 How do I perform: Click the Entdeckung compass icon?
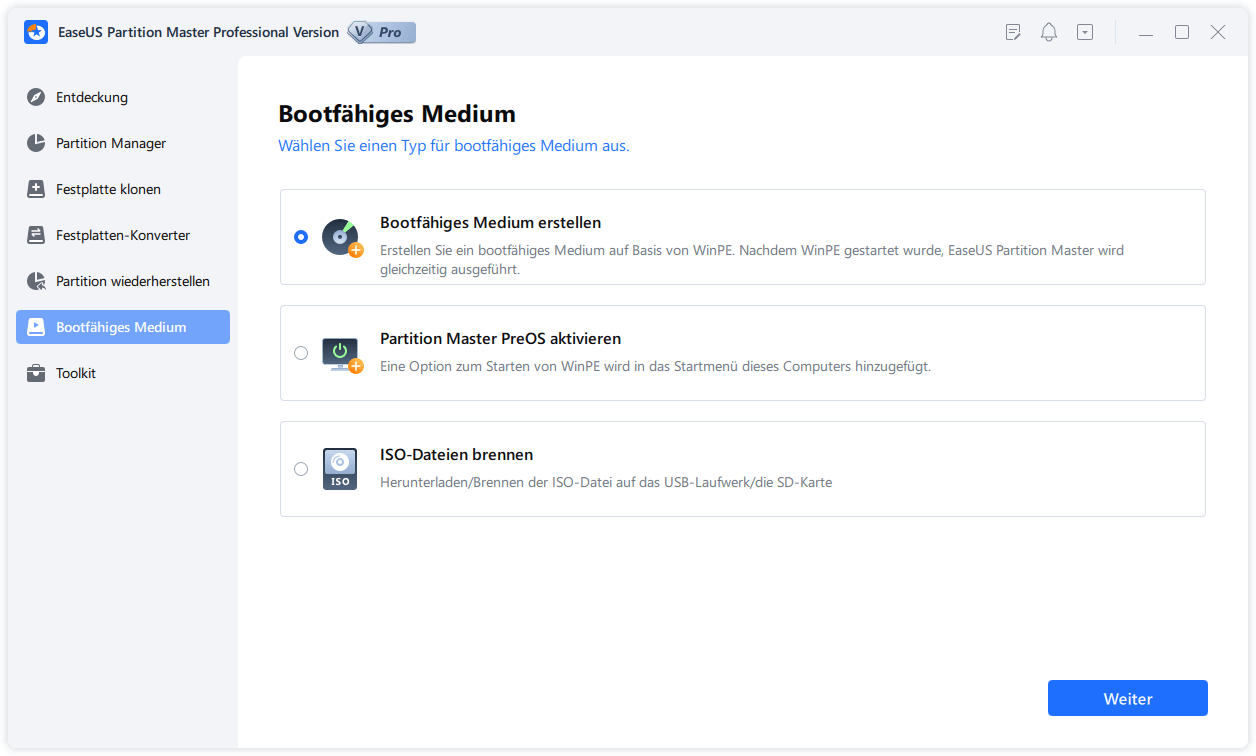click(36, 97)
